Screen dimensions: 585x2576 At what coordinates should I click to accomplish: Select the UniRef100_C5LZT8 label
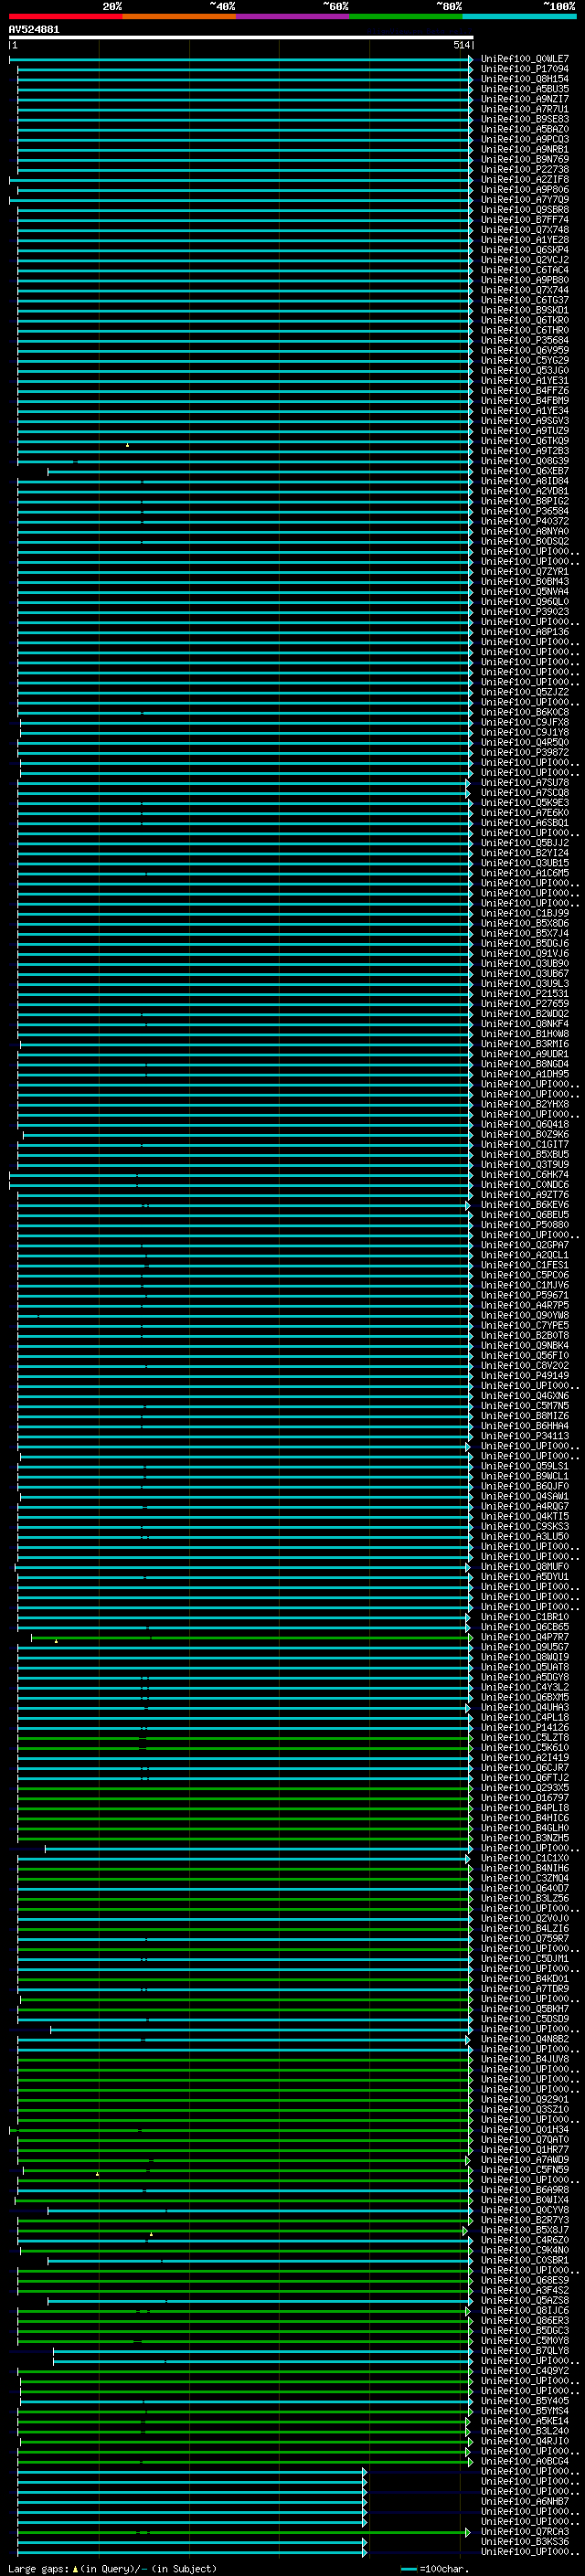pyautogui.click(x=524, y=1737)
